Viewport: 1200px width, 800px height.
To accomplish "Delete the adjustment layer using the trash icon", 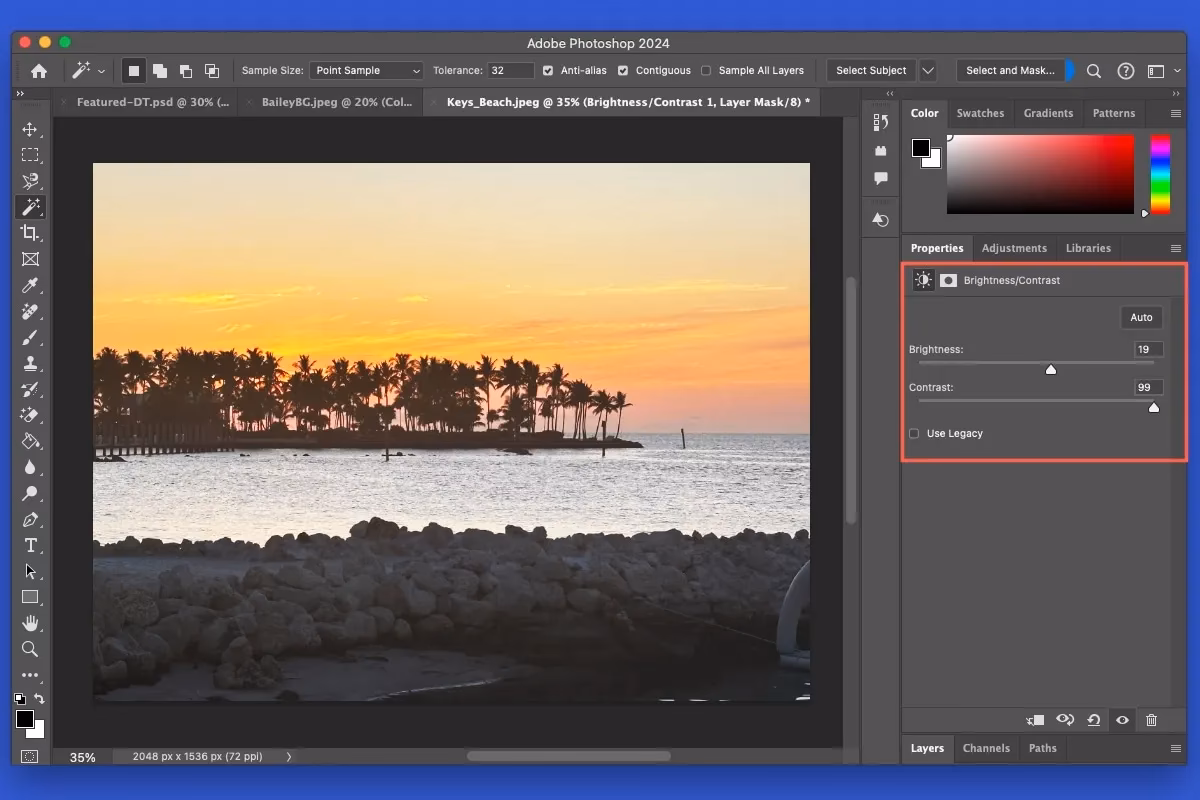I will pyautogui.click(x=1151, y=720).
